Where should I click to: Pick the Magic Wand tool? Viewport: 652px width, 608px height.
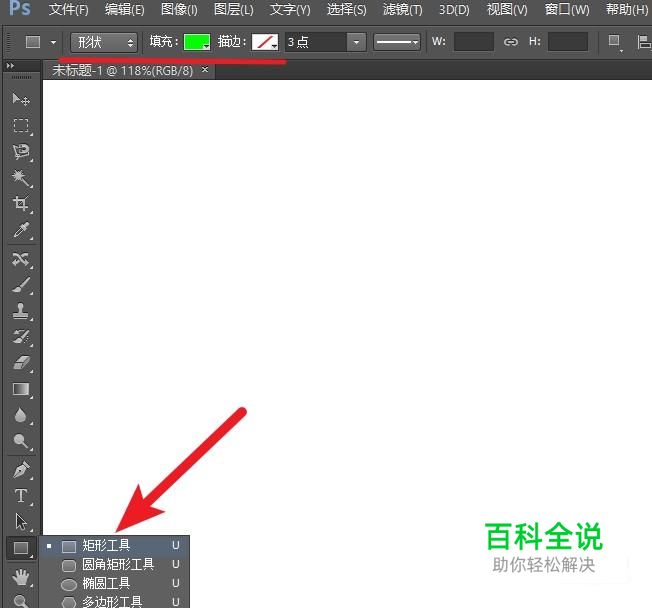pos(20,178)
